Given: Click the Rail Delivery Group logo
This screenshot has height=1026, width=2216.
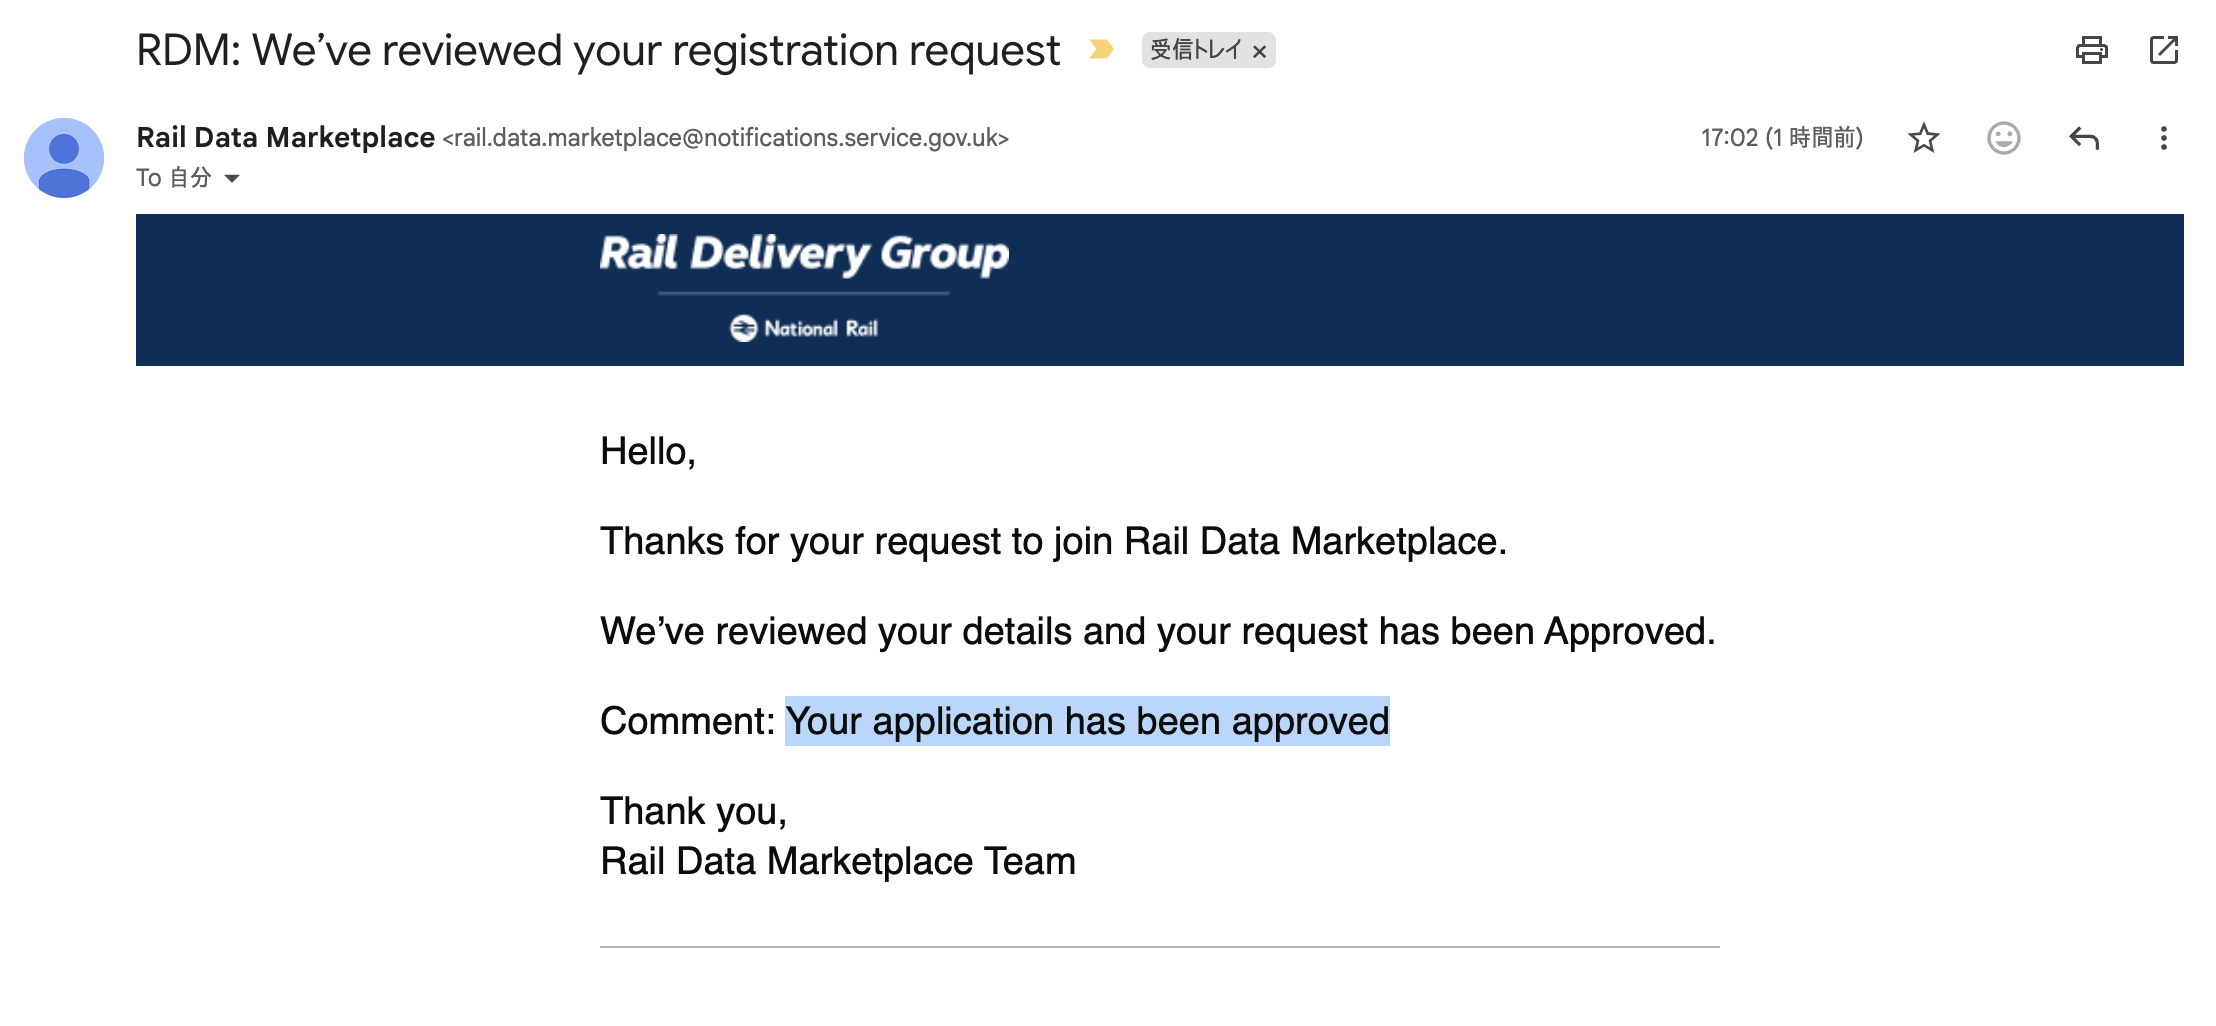Looking at the screenshot, I should 804,254.
